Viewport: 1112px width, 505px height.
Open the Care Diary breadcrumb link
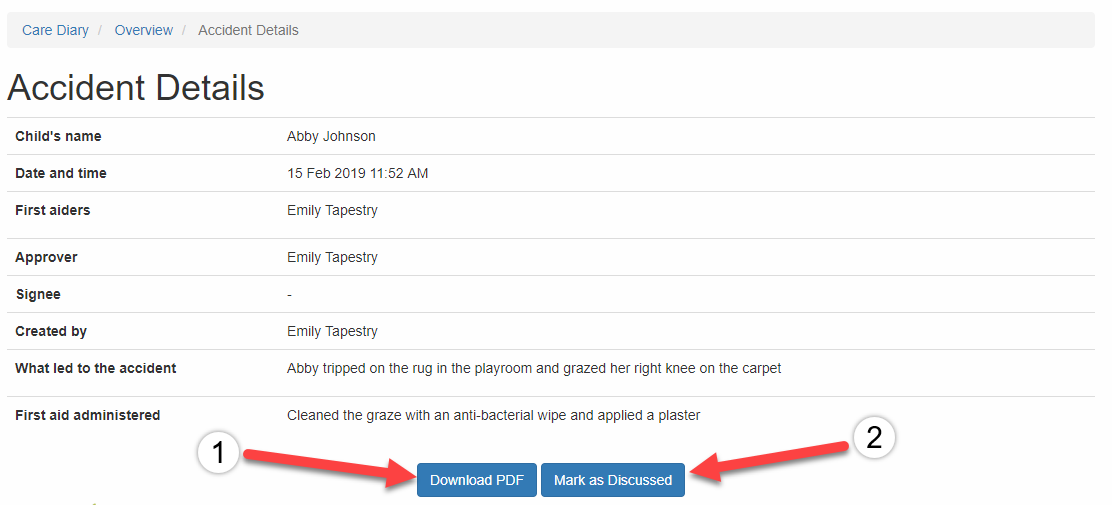pyautogui.click(x=55, y=30)
